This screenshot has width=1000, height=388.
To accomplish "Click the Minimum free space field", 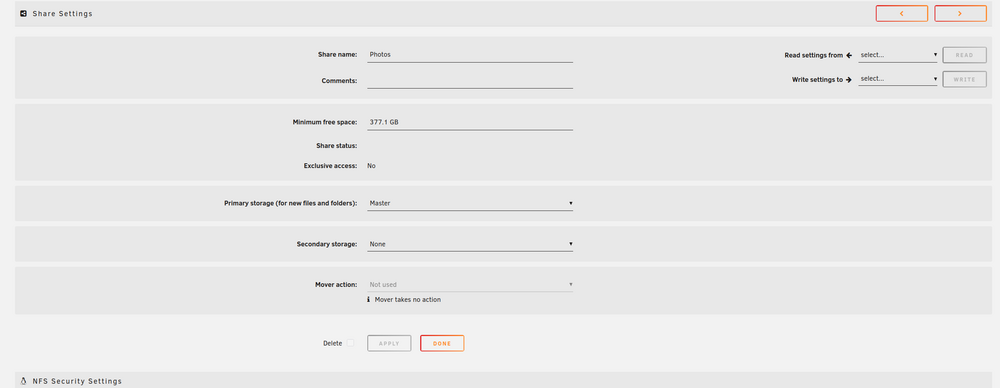I will (x=470, y=122).
